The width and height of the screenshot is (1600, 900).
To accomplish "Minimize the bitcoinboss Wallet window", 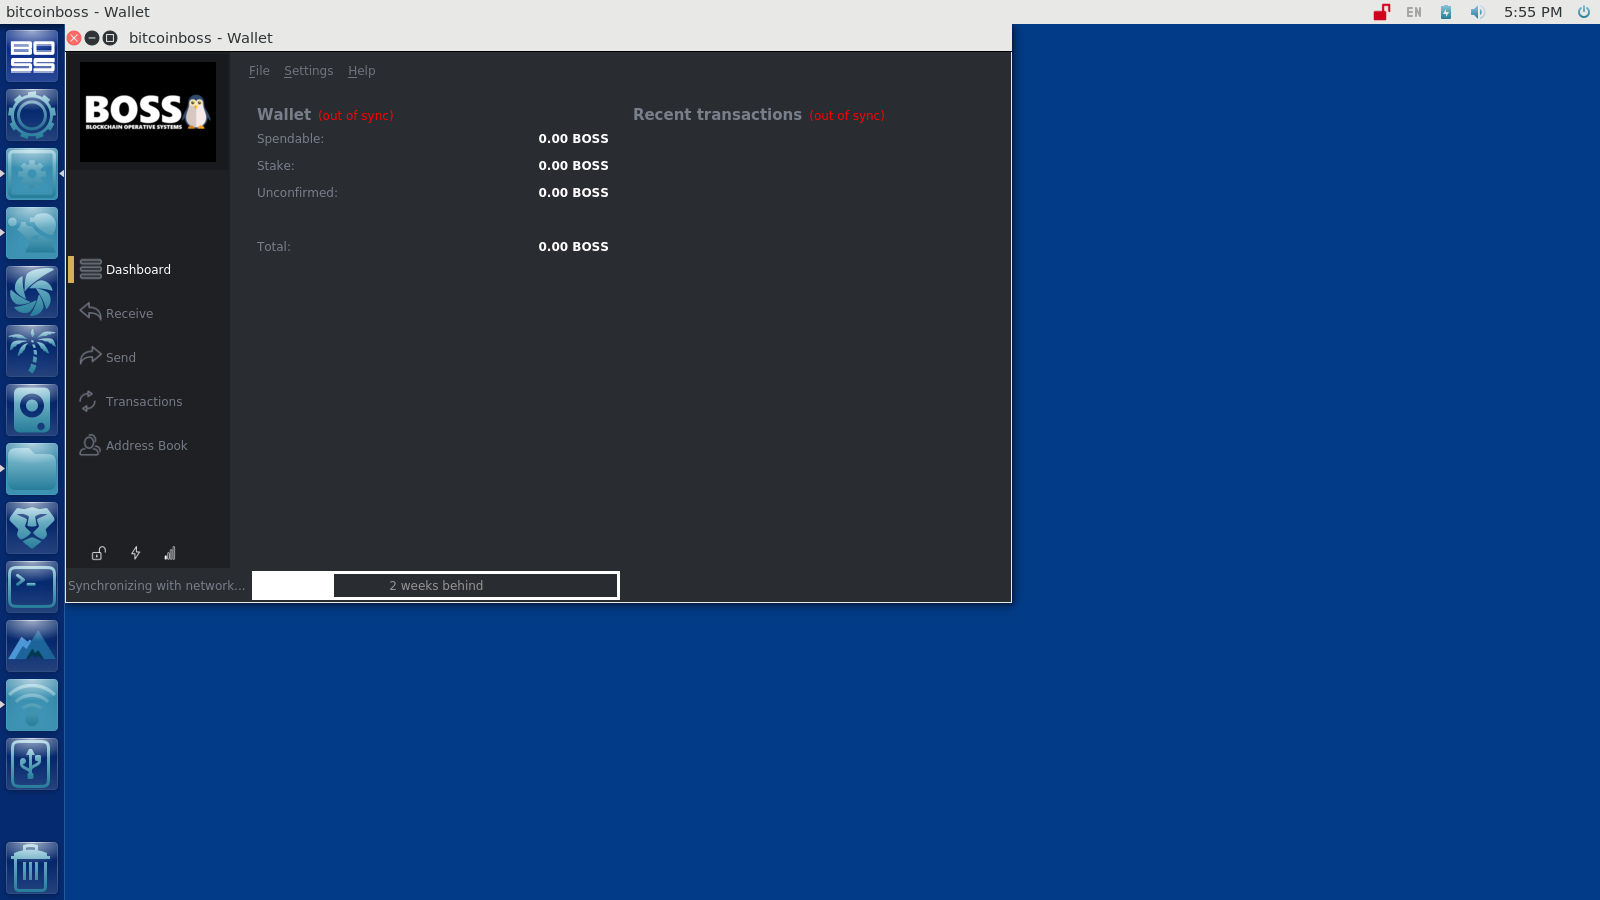I will click(x=92, y=38).
